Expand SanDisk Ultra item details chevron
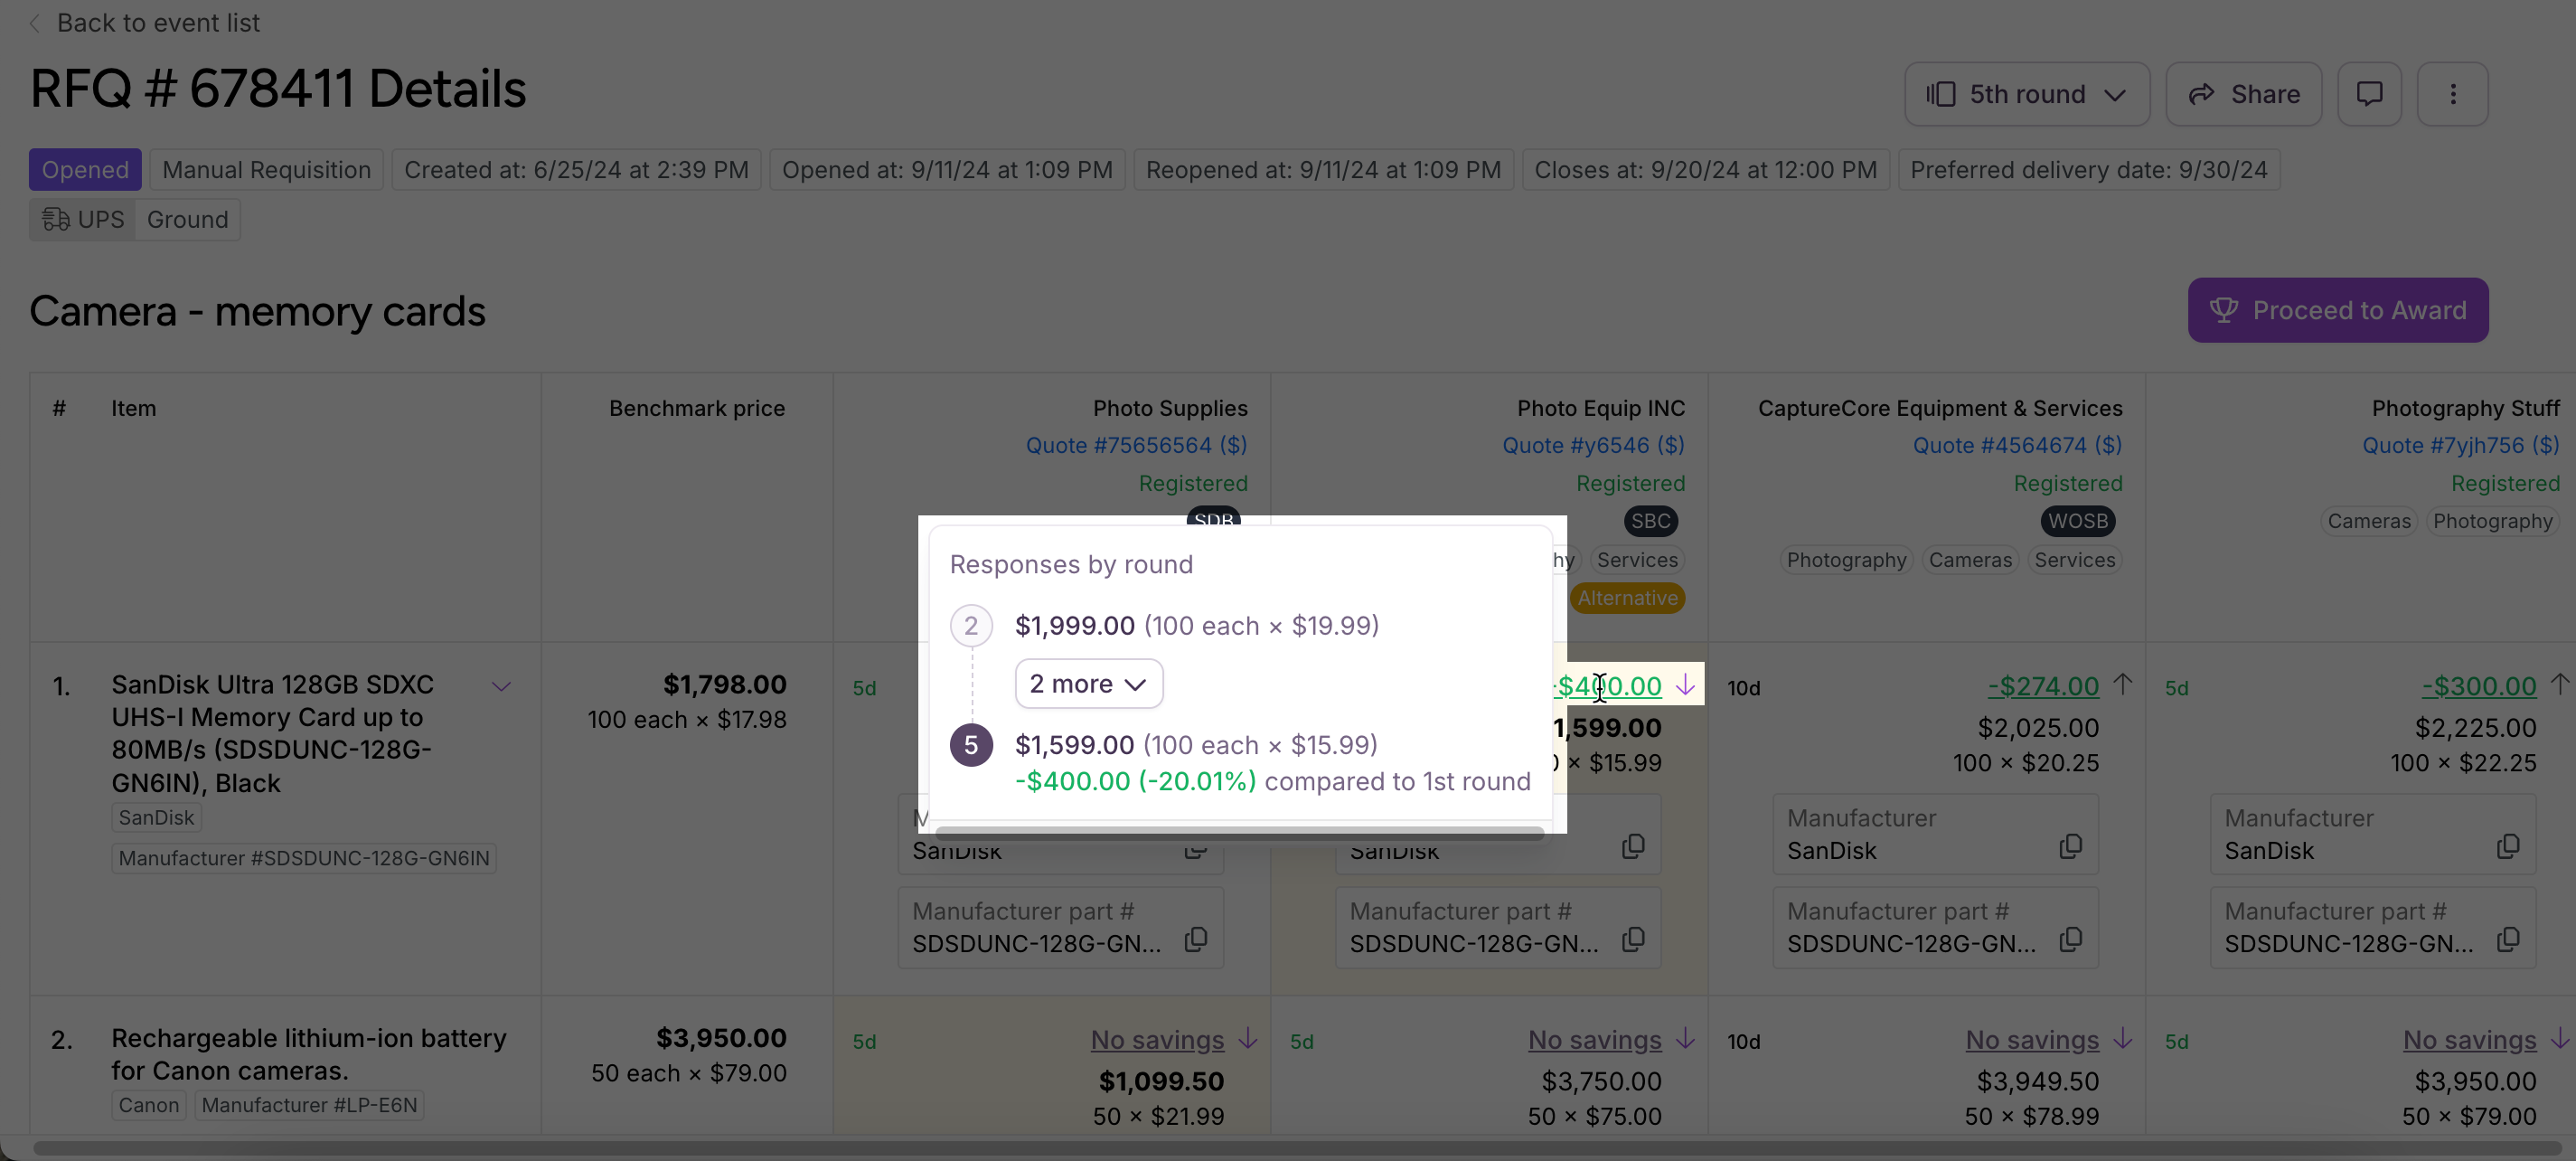Viewport: 2576px width, 1161px height. tap(501, 686)
